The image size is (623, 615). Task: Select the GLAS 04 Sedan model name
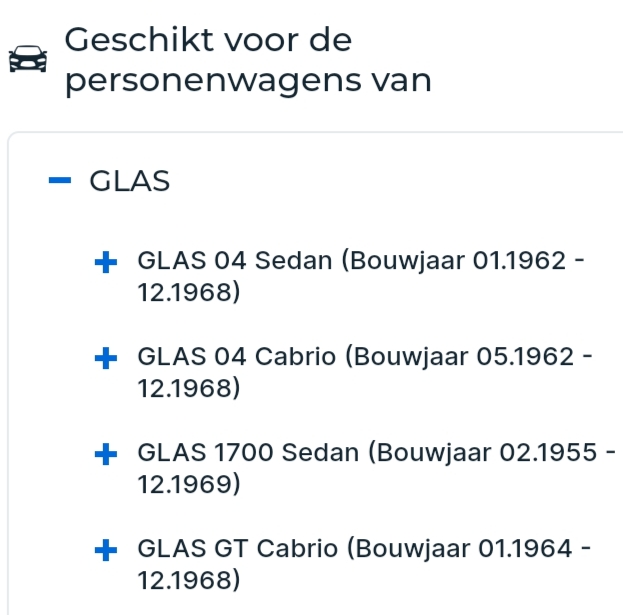tap(236, 263)
